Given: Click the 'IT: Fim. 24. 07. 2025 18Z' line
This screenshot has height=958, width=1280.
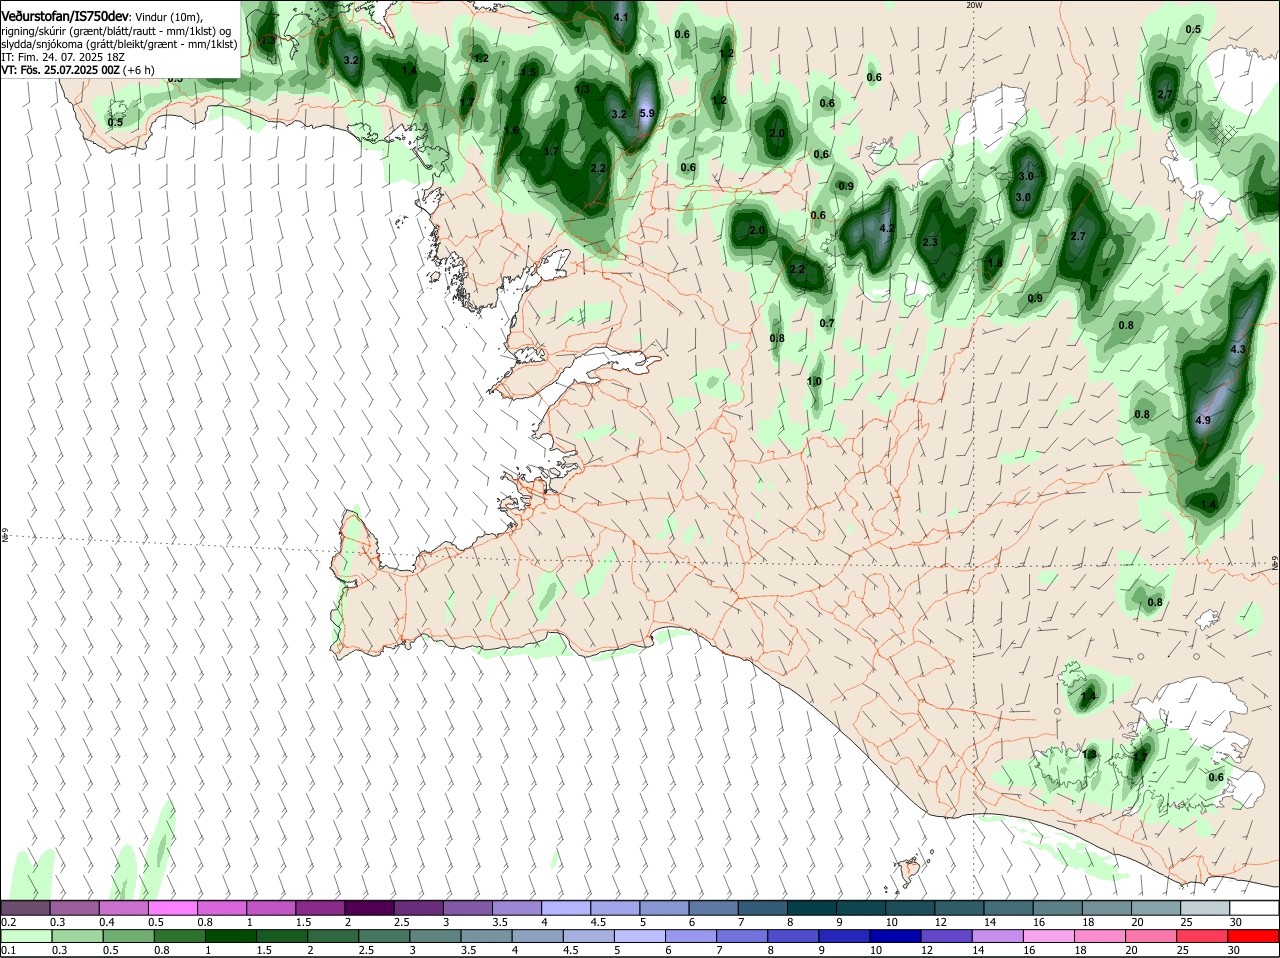Looking at the screenshot, I should (63, 57).
